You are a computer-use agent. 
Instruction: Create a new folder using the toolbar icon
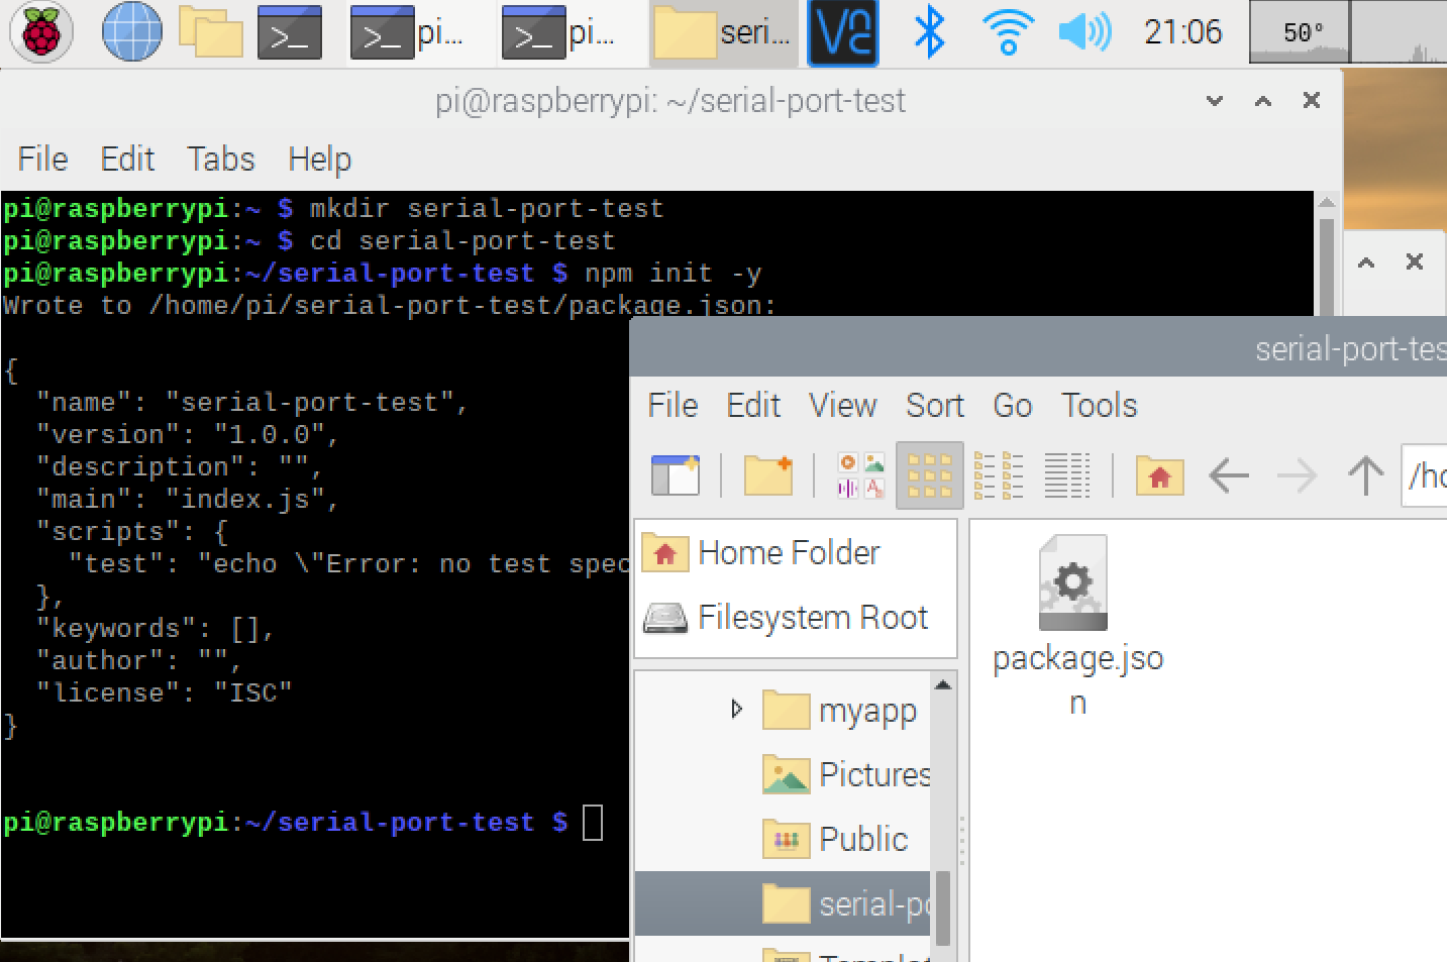[x=768, y=475]
